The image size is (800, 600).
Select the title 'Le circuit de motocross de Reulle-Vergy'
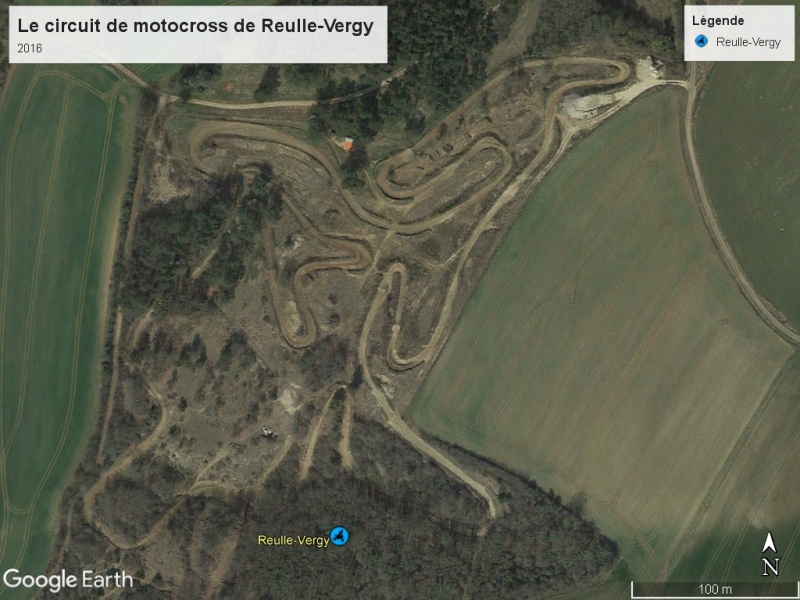[195, 26]
